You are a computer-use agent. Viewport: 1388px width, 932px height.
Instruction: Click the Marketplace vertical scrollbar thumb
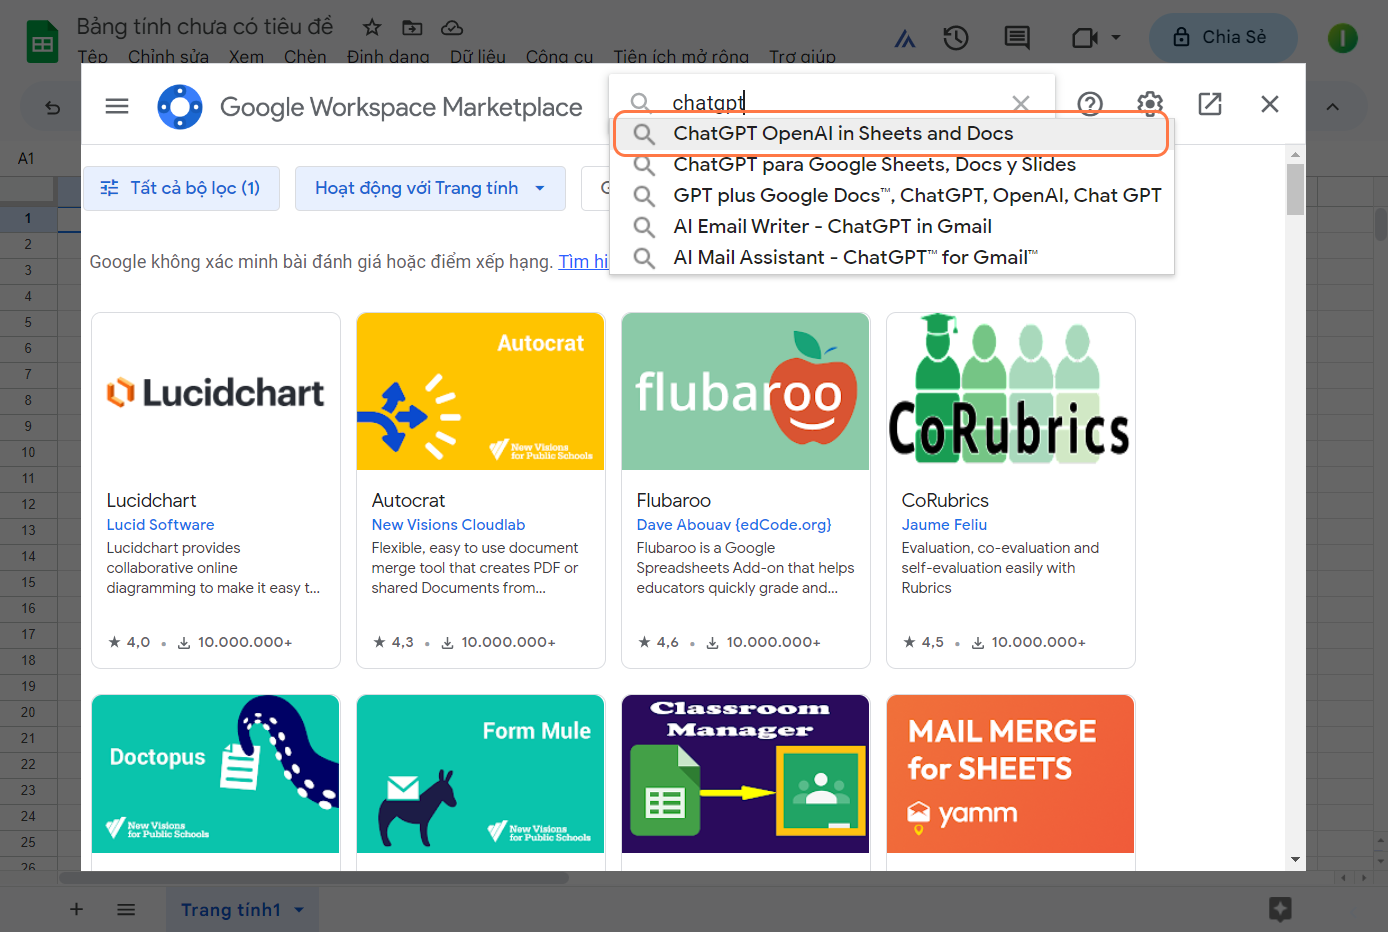point(1295,190)
